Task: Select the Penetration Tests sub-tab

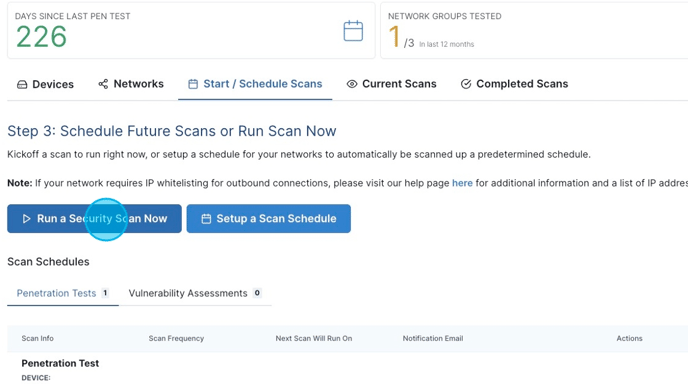Action: [x=63, y=293]
